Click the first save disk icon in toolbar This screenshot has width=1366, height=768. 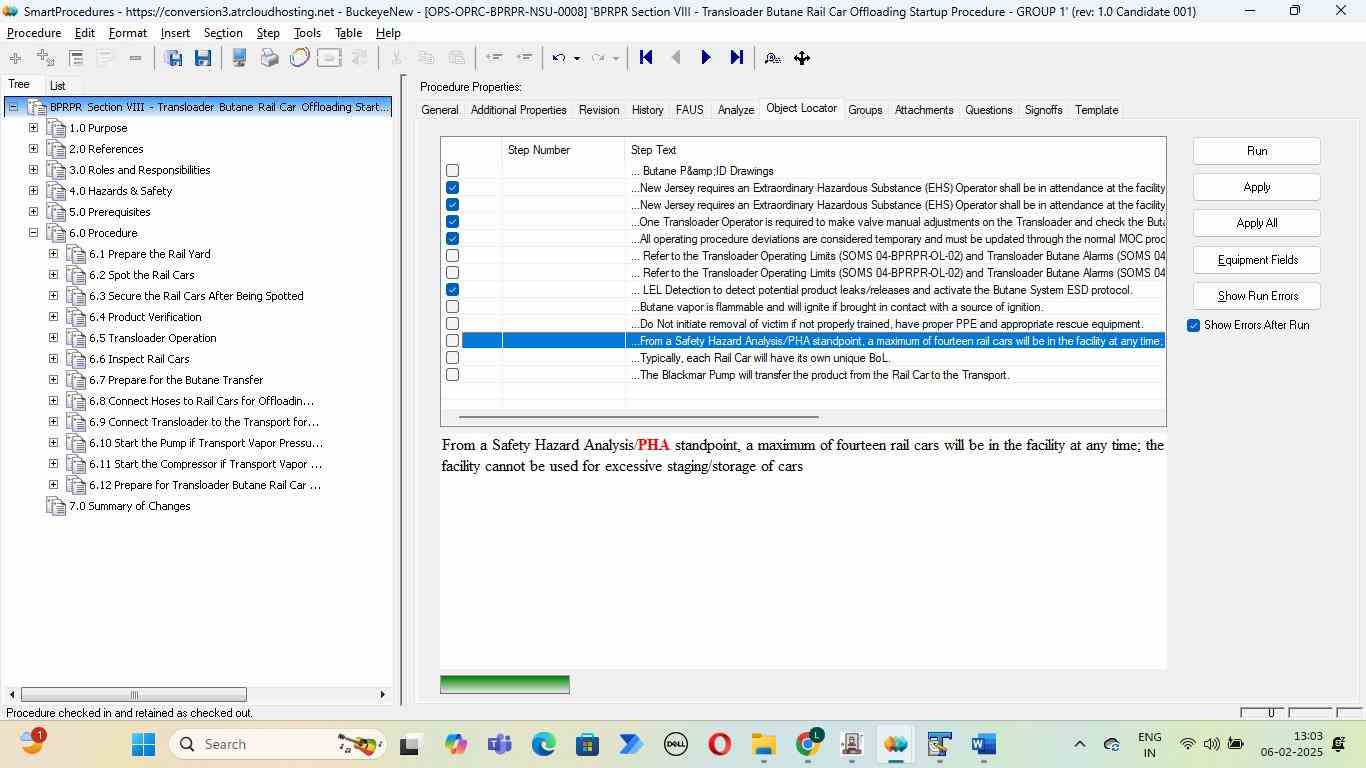coord(173,58)
